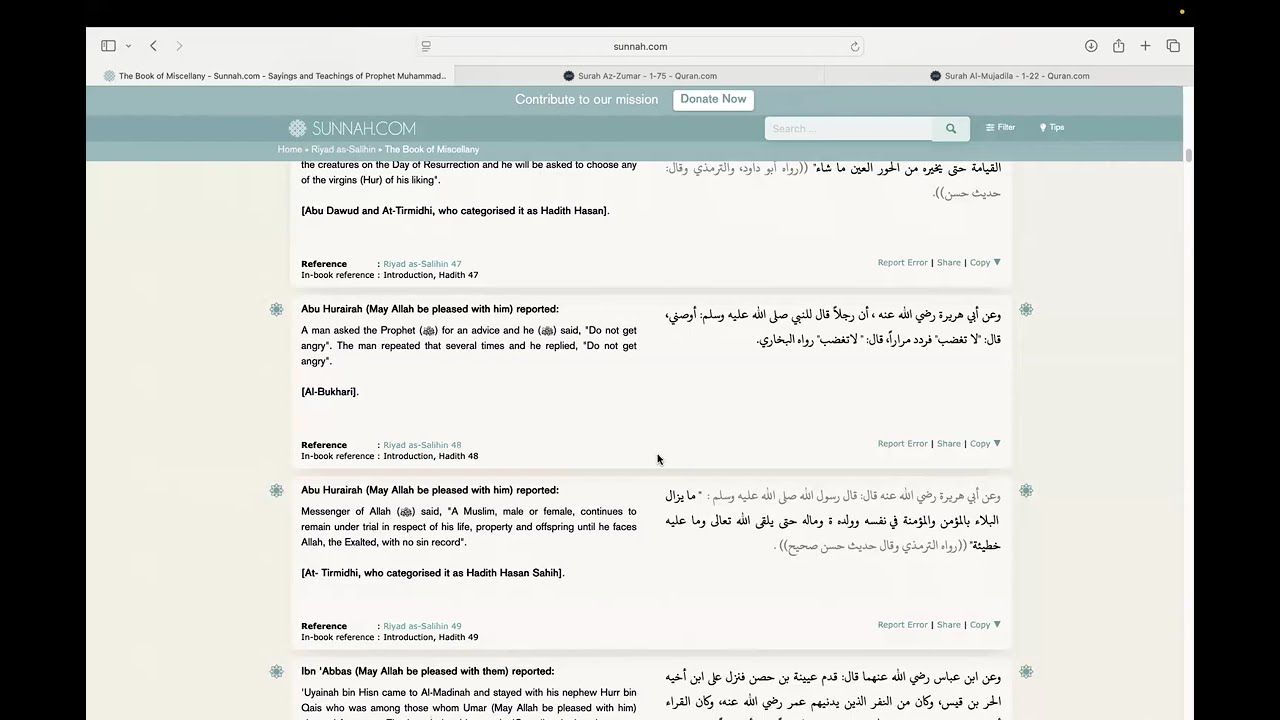The image size is (1280, 720).
Task: Reload the page with the refresh icon
Action: point(855,46)
